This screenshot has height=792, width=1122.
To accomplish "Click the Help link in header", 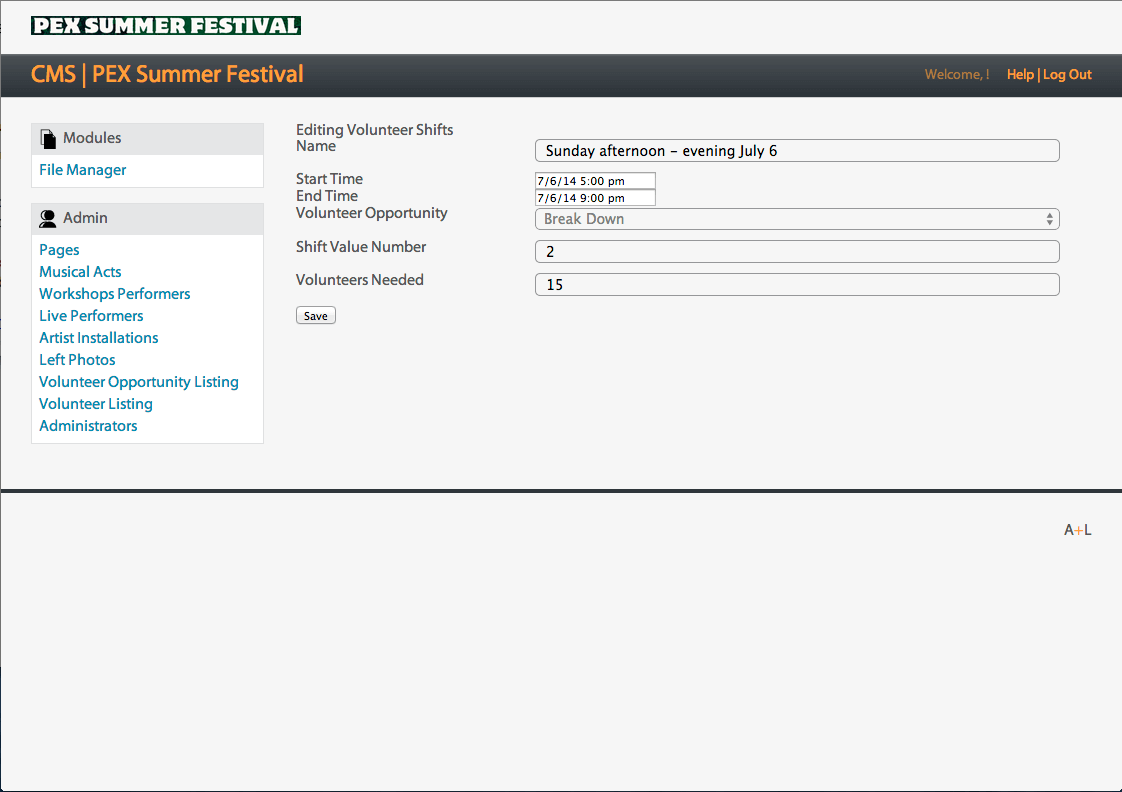I will tap(1019, 75).
